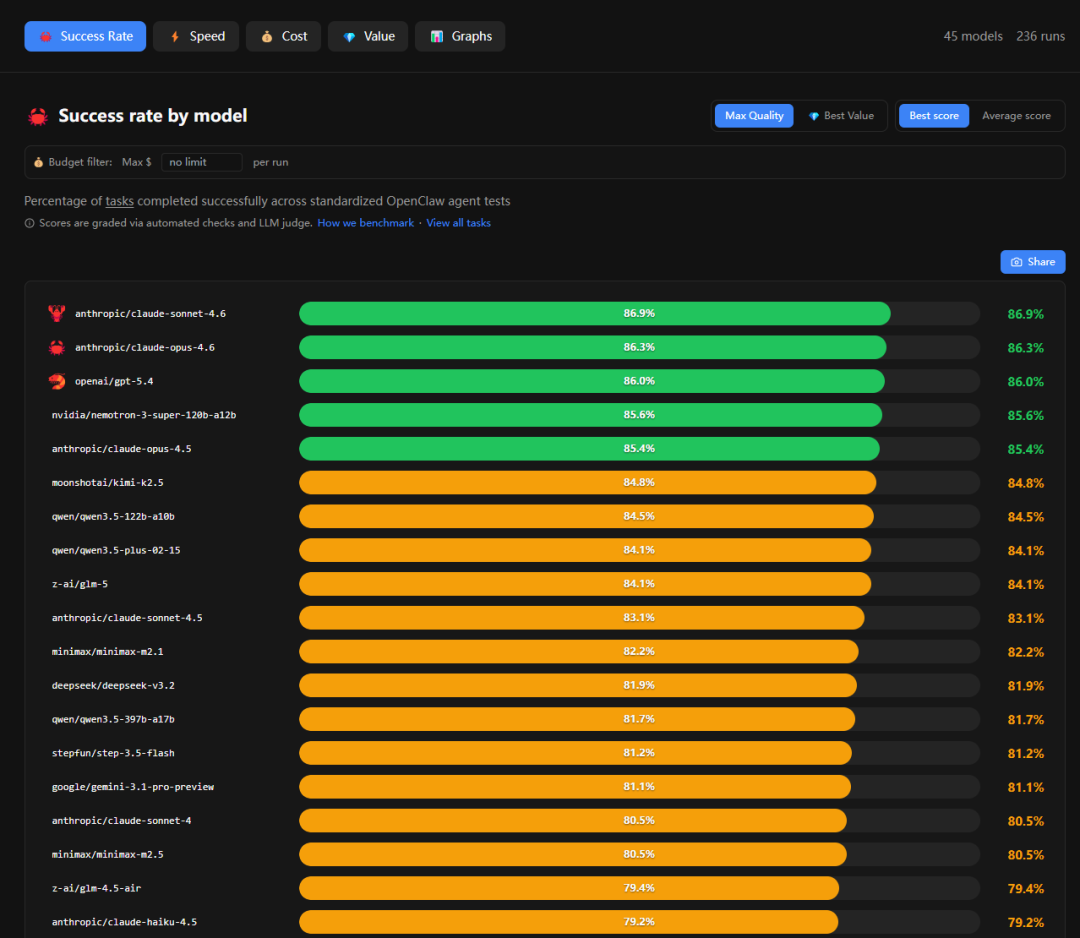The width and height of the screenshot is (1080, 938).
Task: Click the crab icon for claude-opus-4.6
Action: point(56,348)
